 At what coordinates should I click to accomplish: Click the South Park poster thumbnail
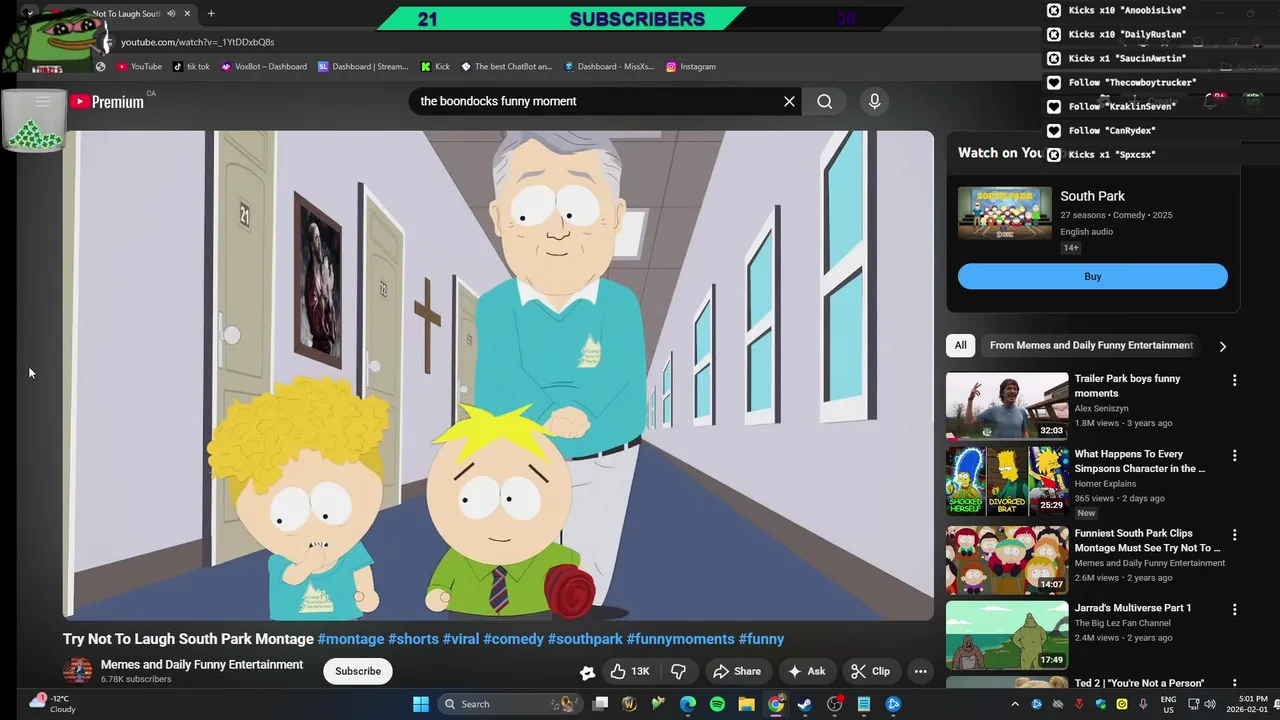pyautogui.click(x=1005, y=213)
